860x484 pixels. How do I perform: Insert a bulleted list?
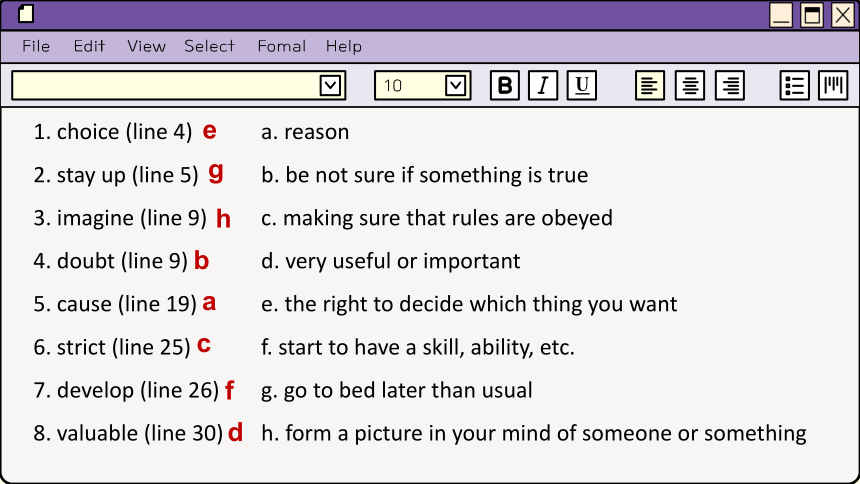(795, 86)
